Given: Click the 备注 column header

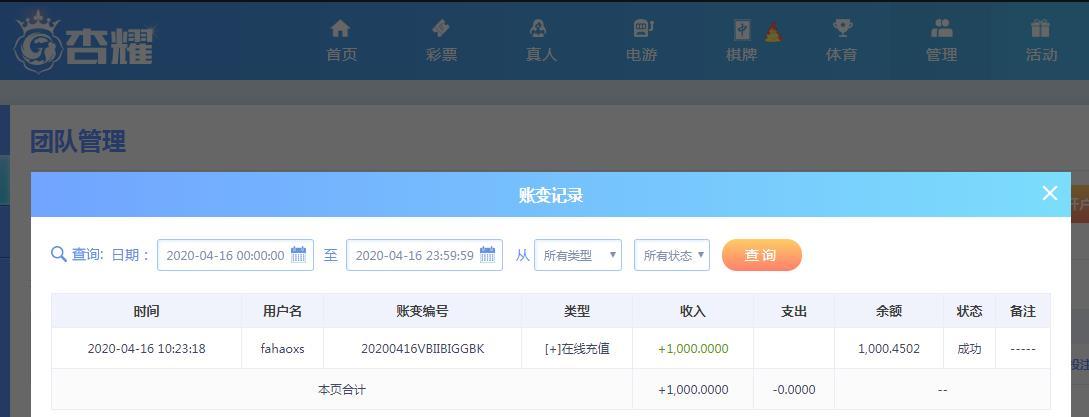Looking at the screenshot, I should click(x=1023, y=311).
